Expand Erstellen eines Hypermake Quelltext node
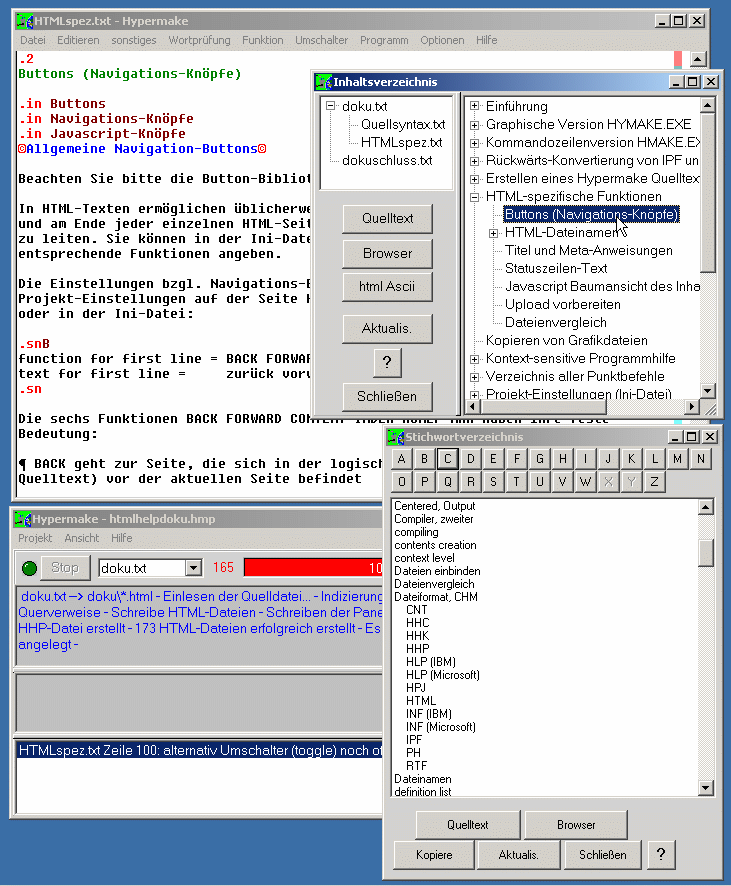 (x=475, y=179)
